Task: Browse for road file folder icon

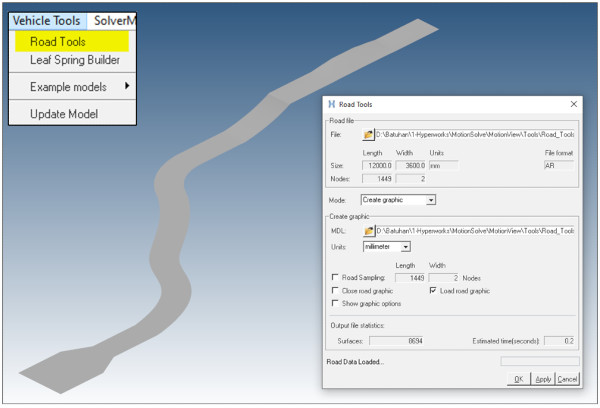Action: tap(368, 134)
